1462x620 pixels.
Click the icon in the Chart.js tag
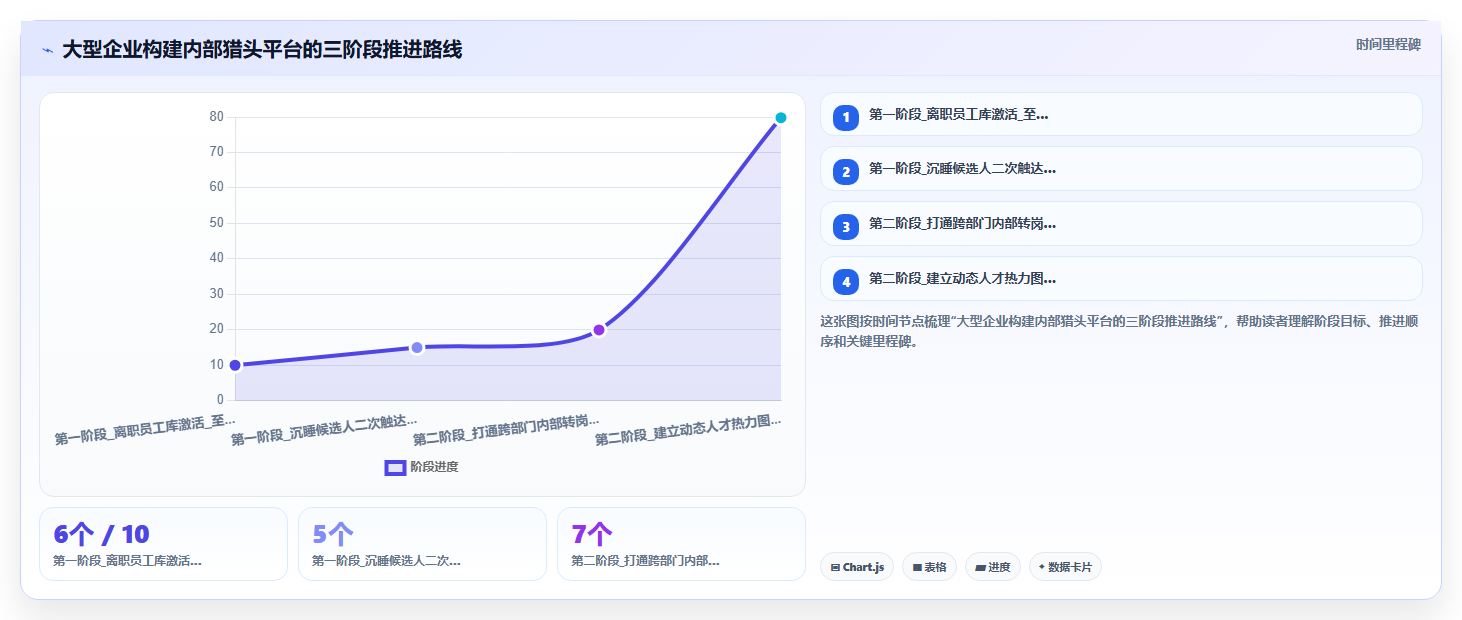point(835,567)
